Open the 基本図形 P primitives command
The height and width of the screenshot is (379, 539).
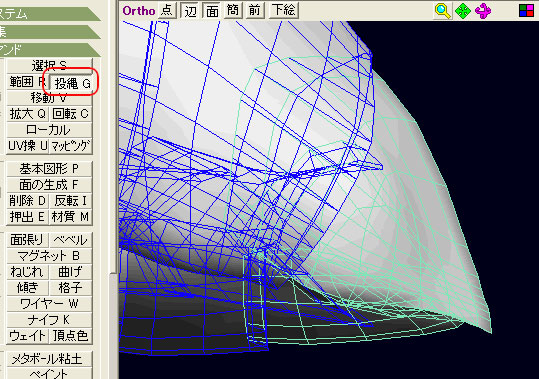(49, 169)
